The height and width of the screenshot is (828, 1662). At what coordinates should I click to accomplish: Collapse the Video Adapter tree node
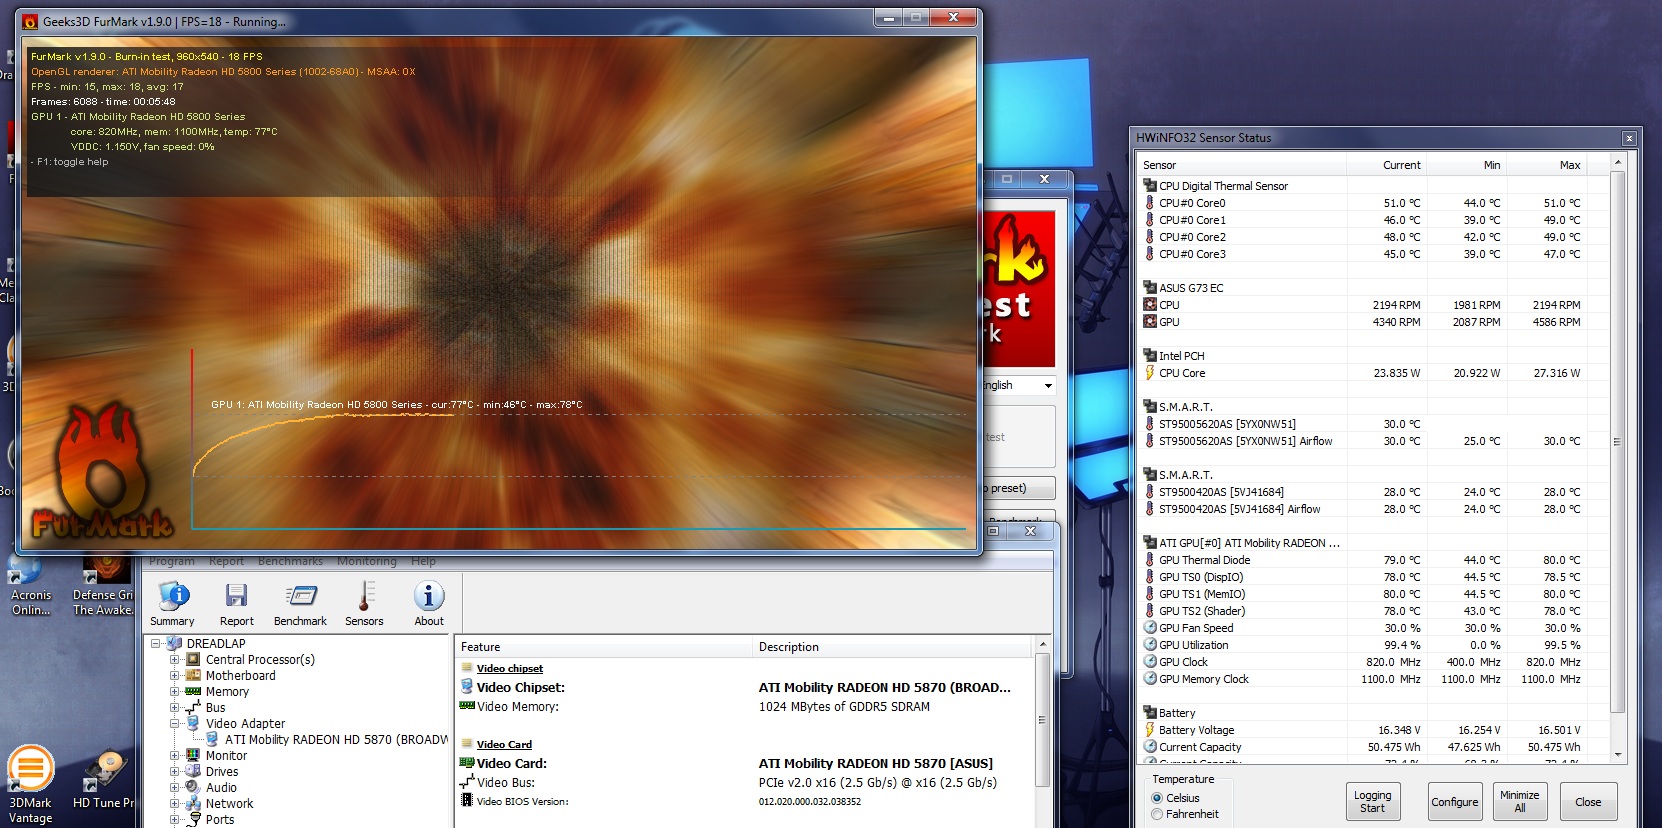click(174, 724)
